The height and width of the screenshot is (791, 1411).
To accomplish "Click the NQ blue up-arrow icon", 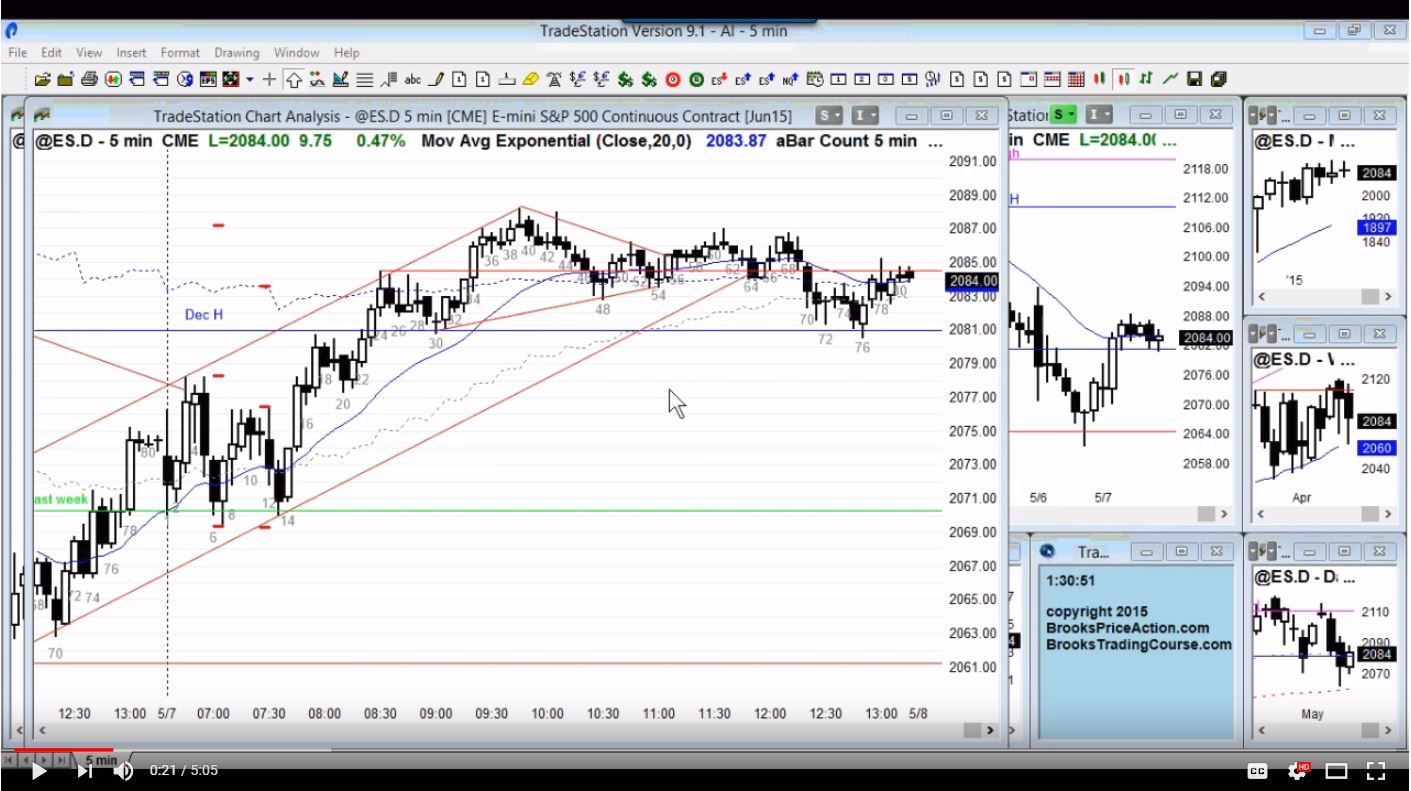I will (790, 79).
